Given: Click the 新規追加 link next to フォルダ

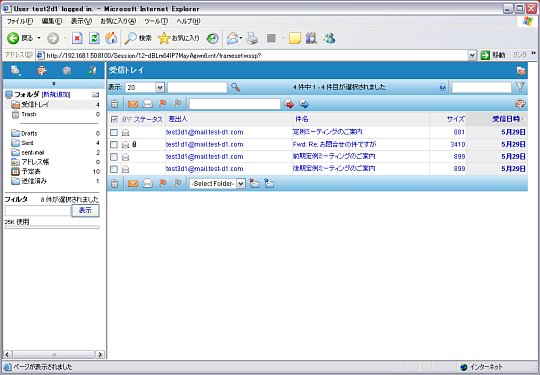Looking at the screenshot, I should coord(56,95).
